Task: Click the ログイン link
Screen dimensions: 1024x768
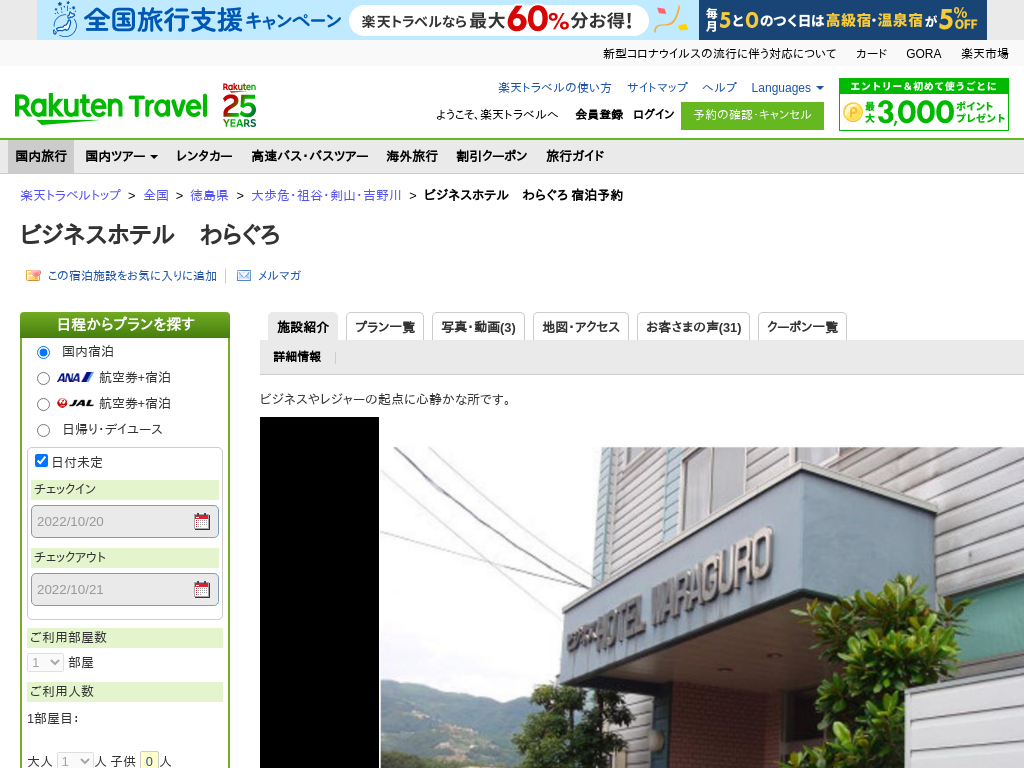Action: pyautogui.click(x=653, y=114)
